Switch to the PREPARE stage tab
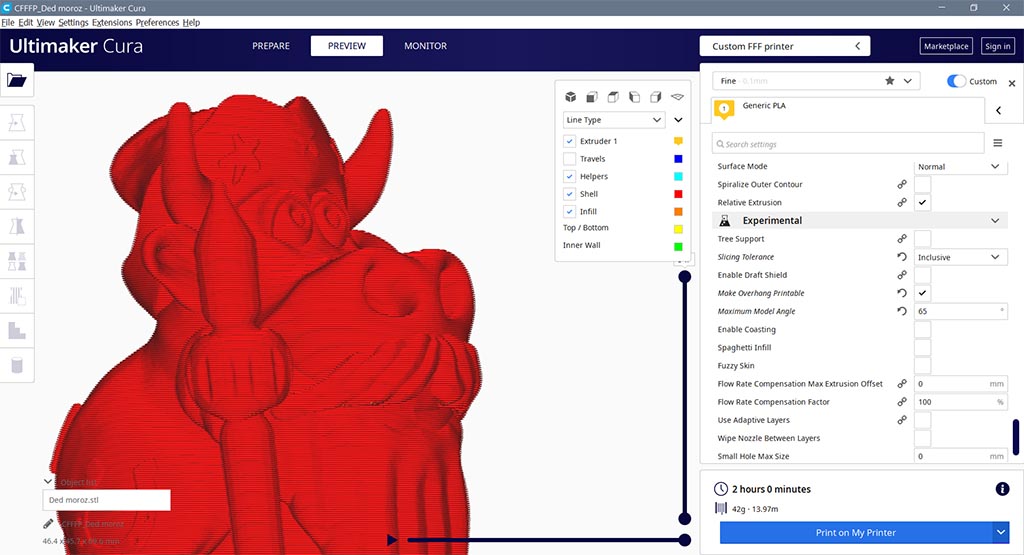 coord(271,46)
